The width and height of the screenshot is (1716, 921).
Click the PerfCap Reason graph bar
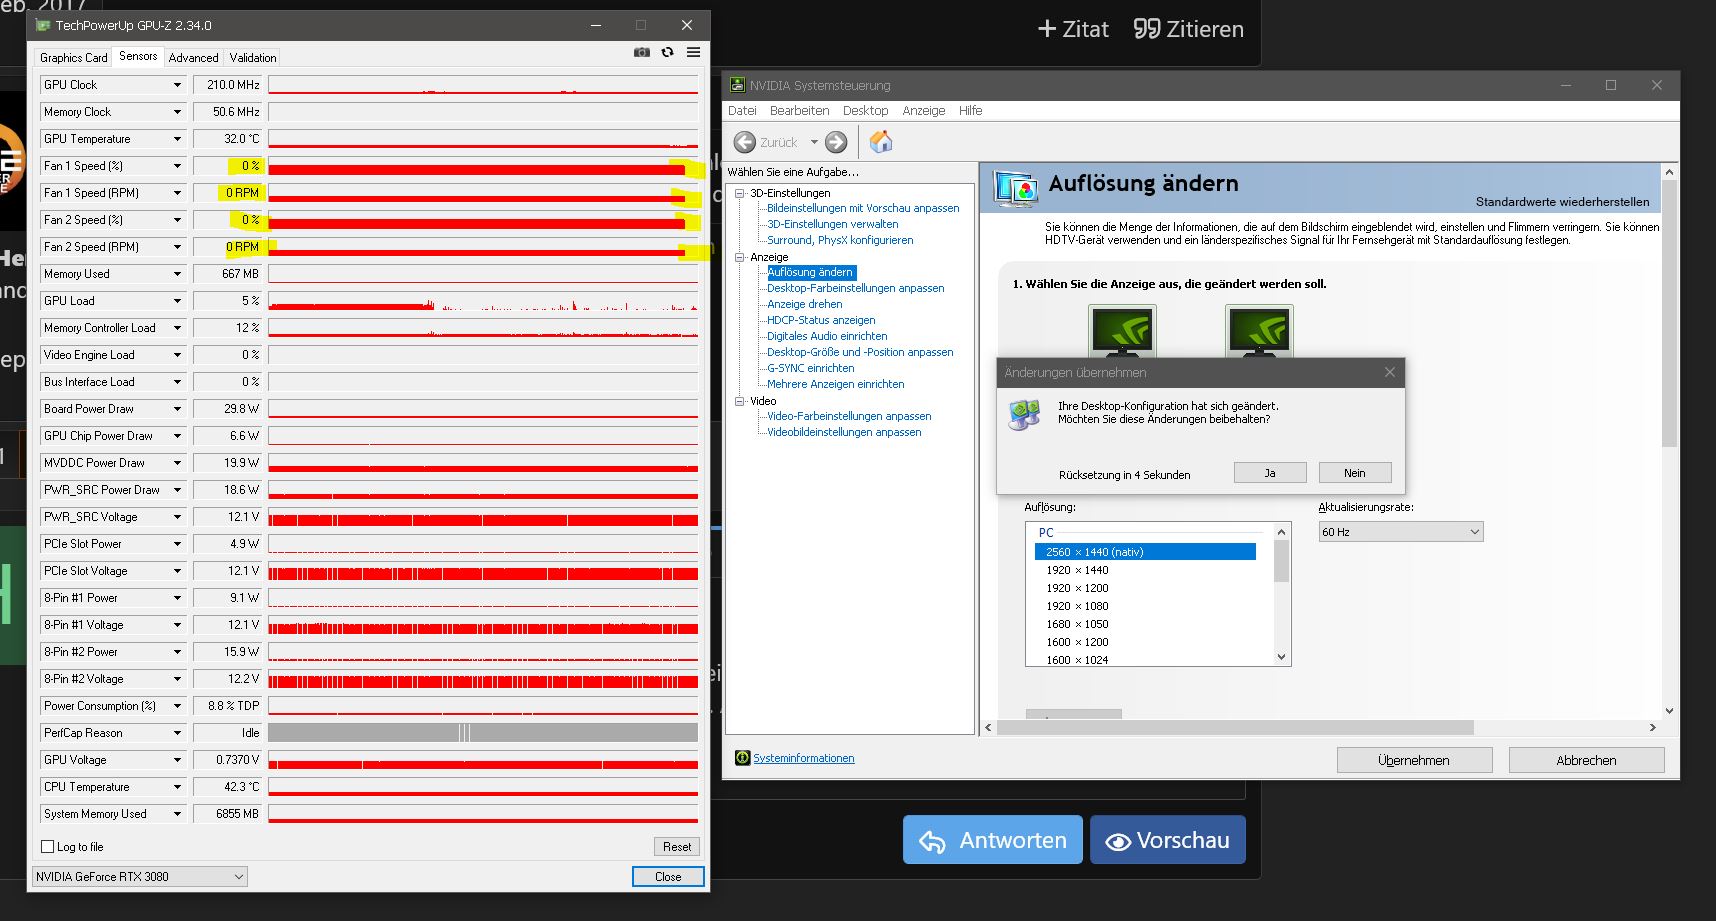pos(483,733)
